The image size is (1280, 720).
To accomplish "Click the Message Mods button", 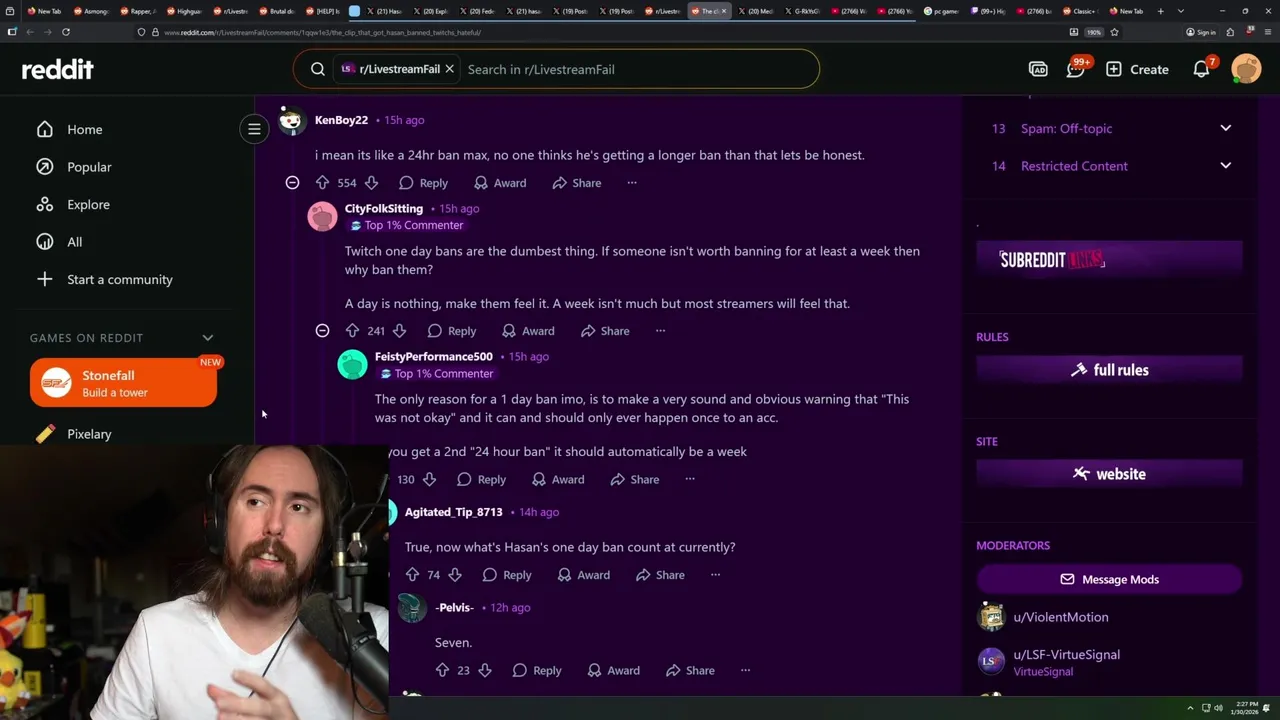I will point(1109,579).
